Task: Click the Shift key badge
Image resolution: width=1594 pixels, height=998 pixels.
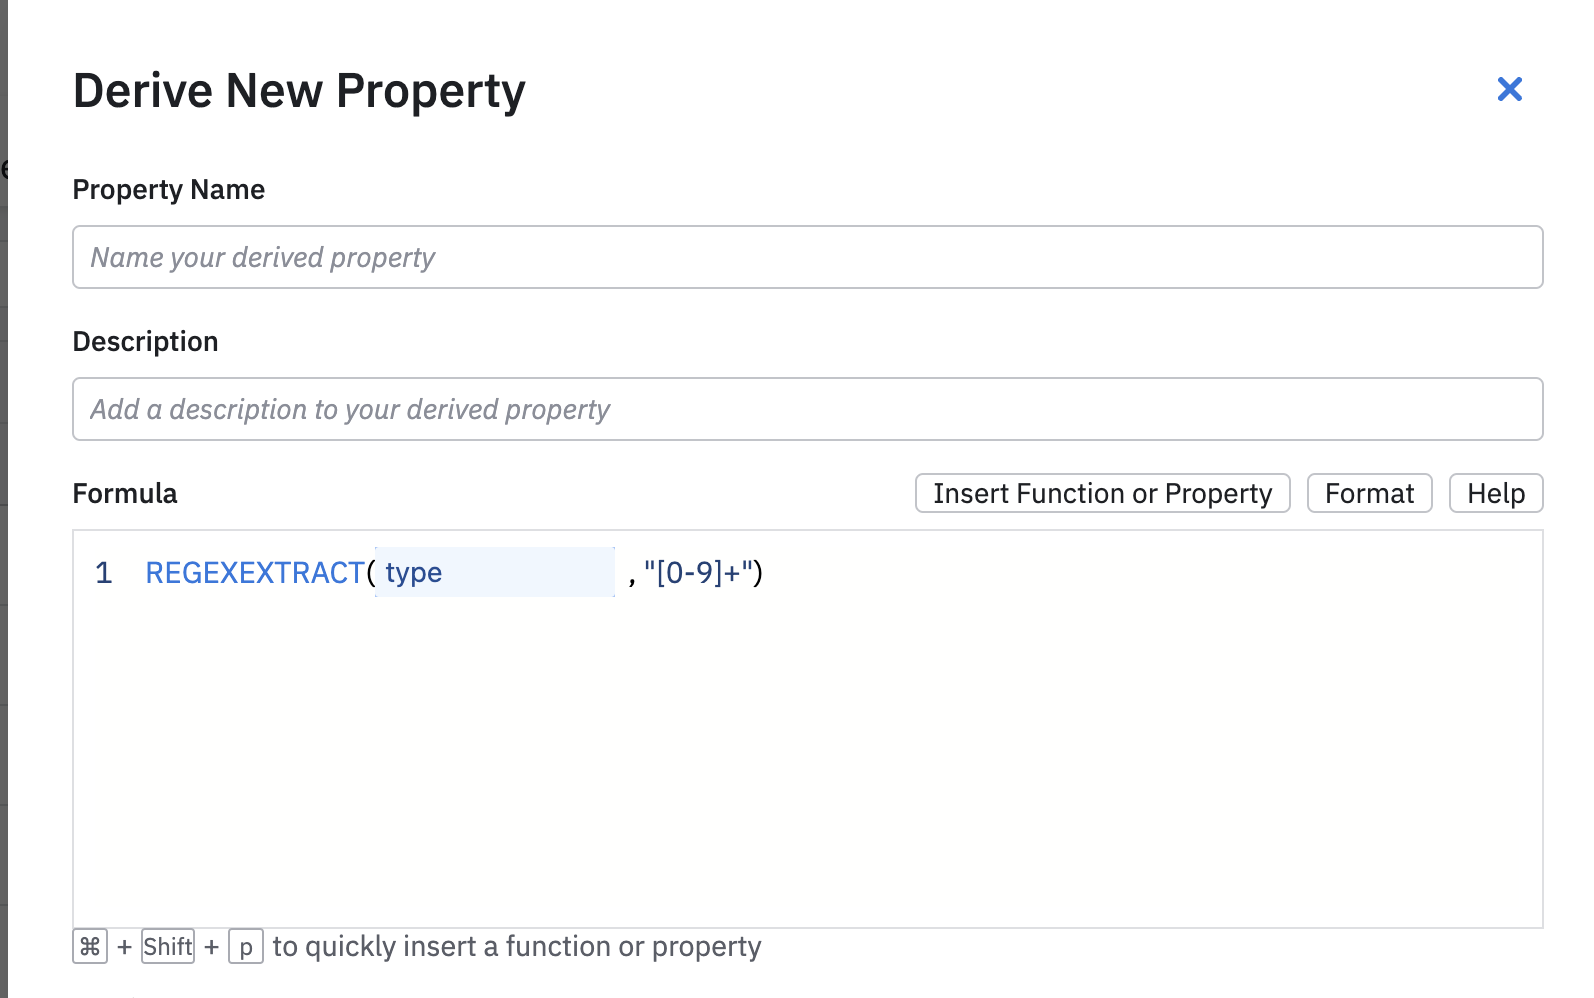Action: pyautogui.click(x=168, y=946)
